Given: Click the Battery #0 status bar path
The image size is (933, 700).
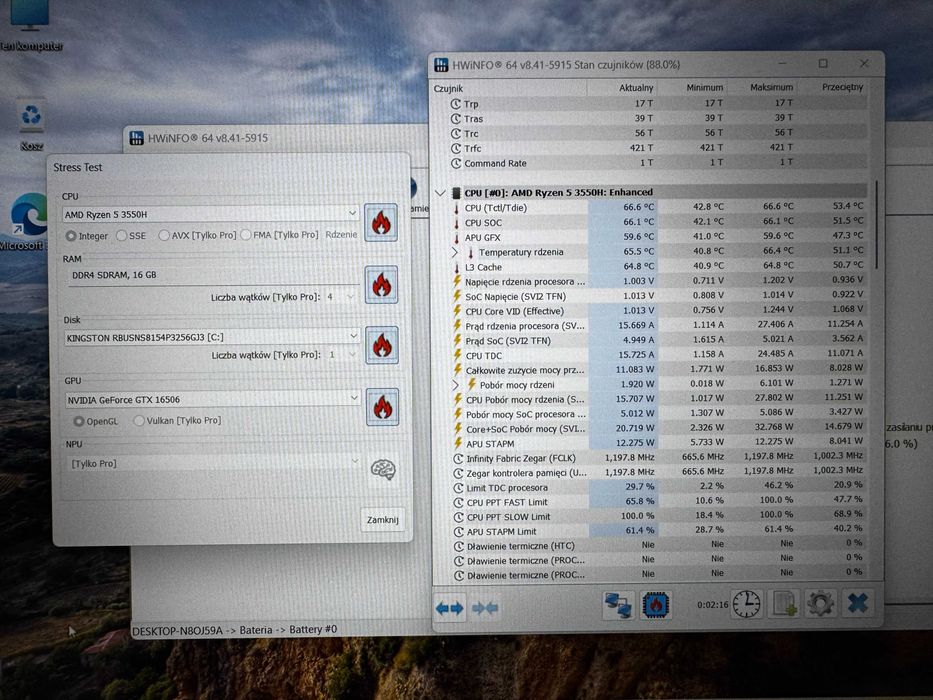Looking at the screenshot, I should [234, 630].
